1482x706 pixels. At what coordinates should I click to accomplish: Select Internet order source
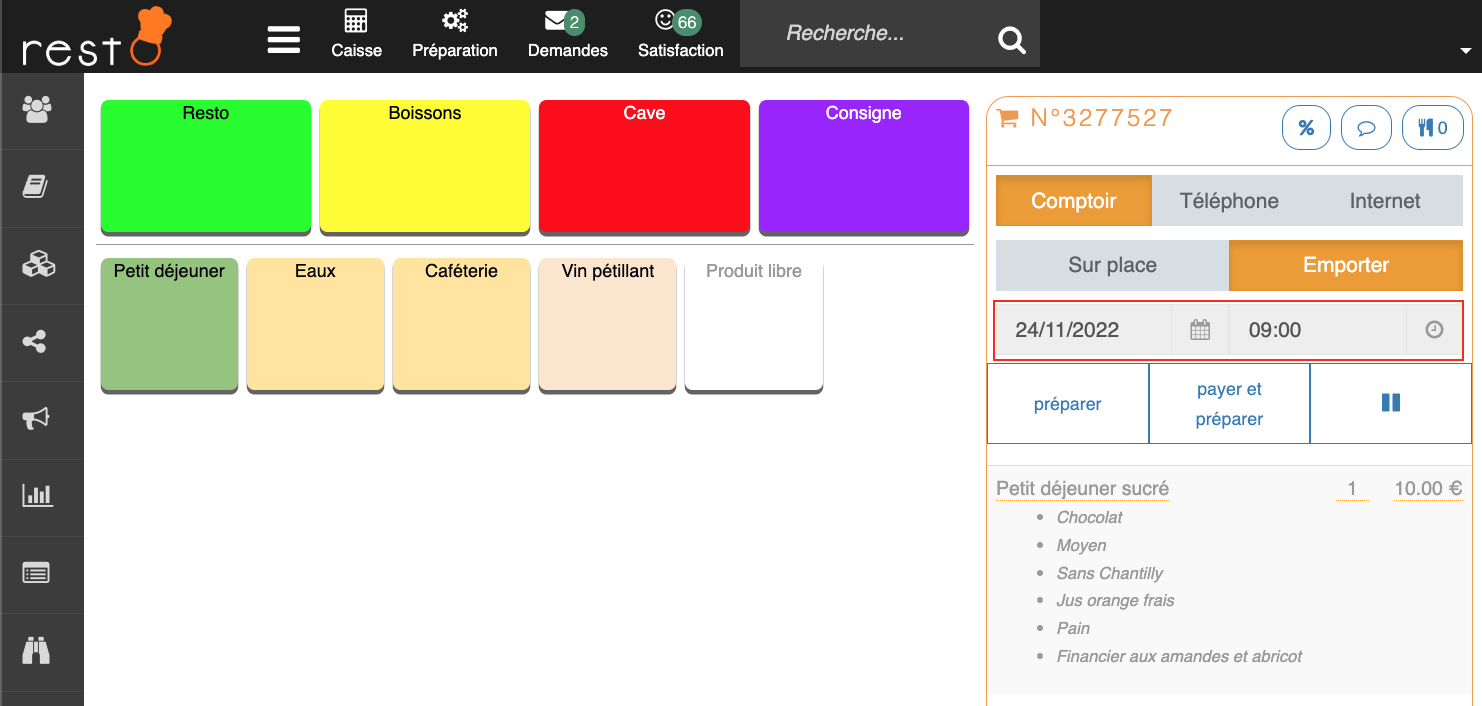(1384, 201)
